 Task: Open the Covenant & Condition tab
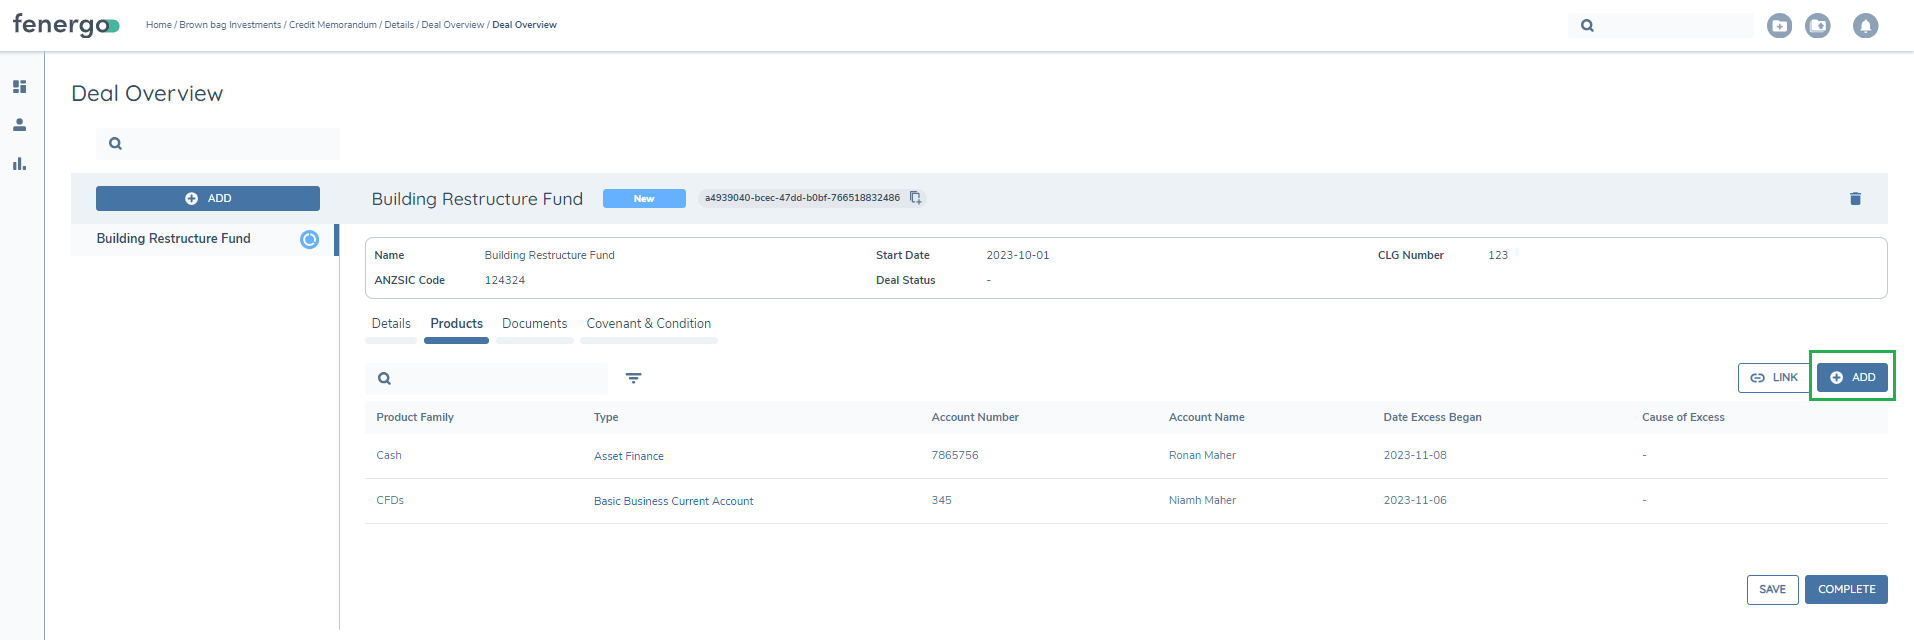pyautogui.click(x=648, y=324)
